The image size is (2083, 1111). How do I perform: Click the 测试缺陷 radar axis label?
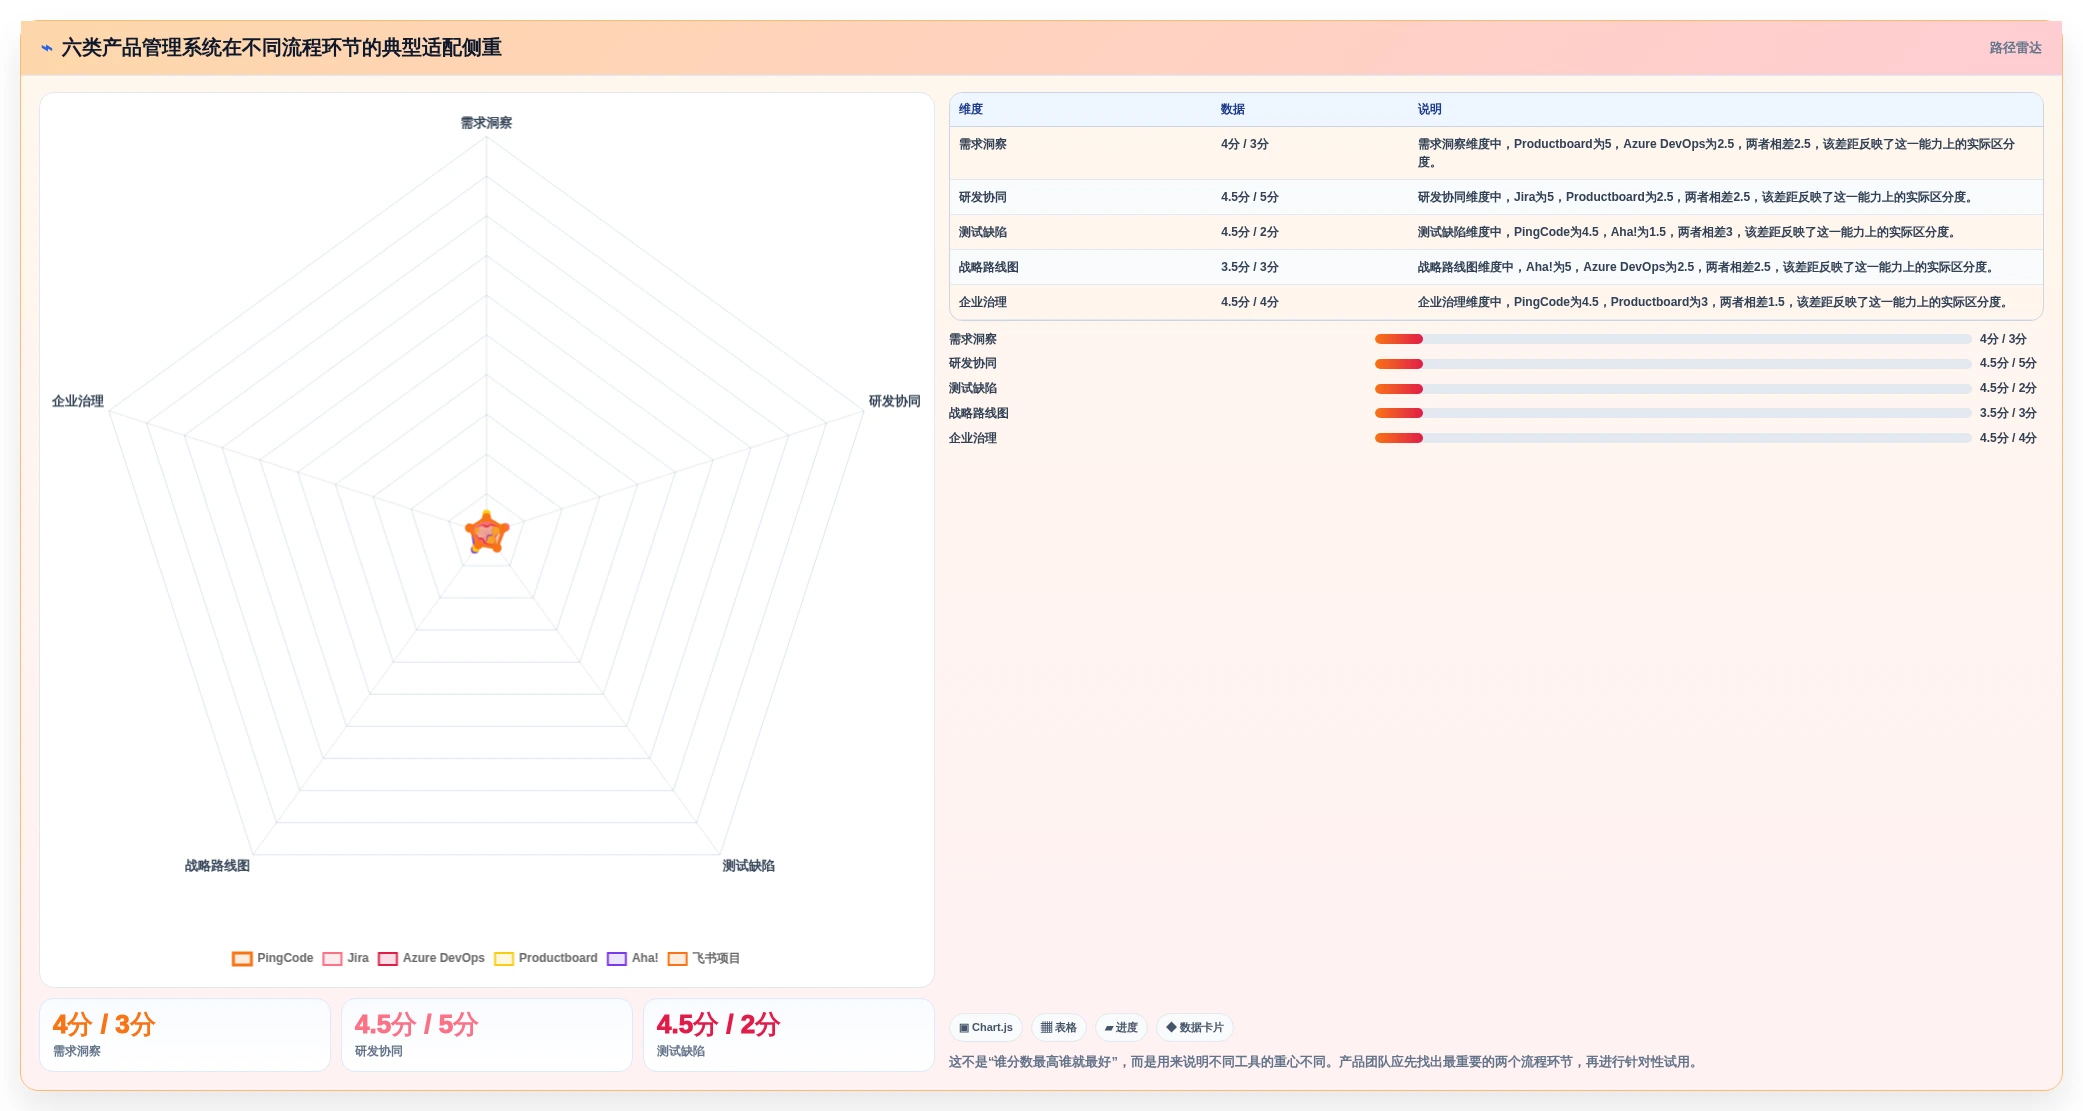pos(749,866)
